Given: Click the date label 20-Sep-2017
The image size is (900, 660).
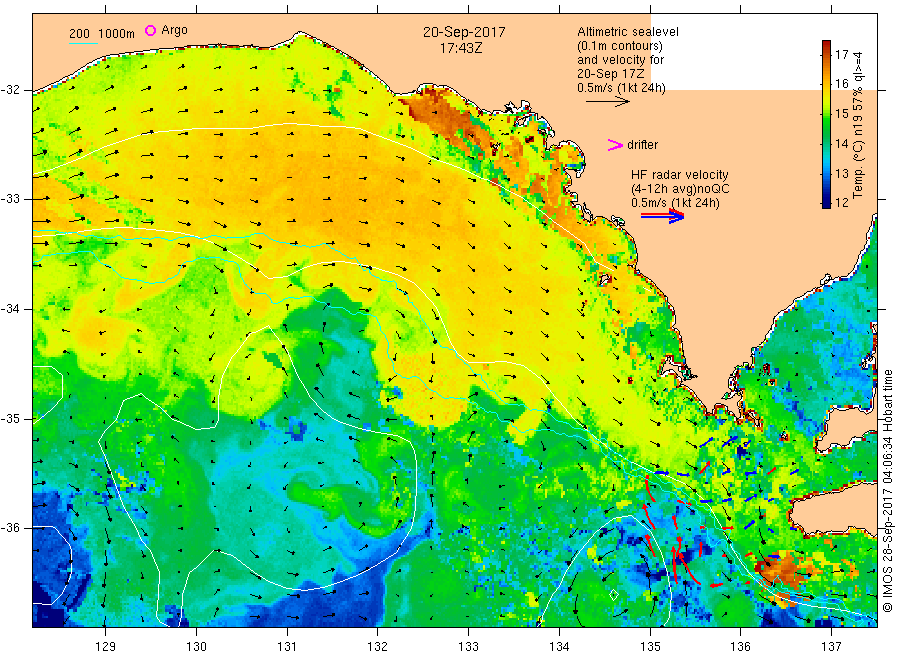Looking at the screenshot, I should coord(464,33).
